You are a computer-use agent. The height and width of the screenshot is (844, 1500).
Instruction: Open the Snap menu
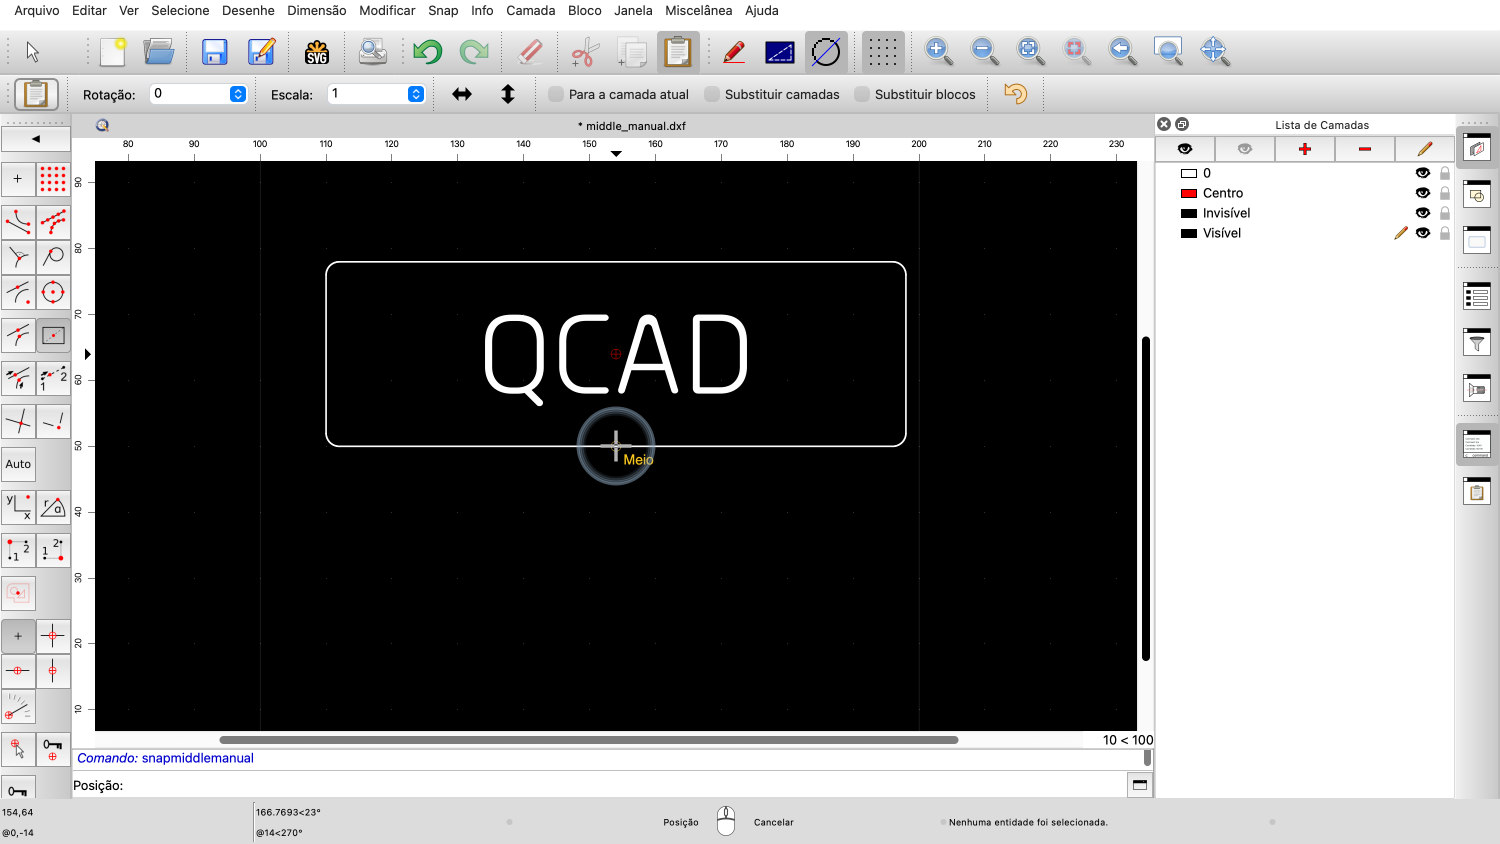(x=443, y=10)
